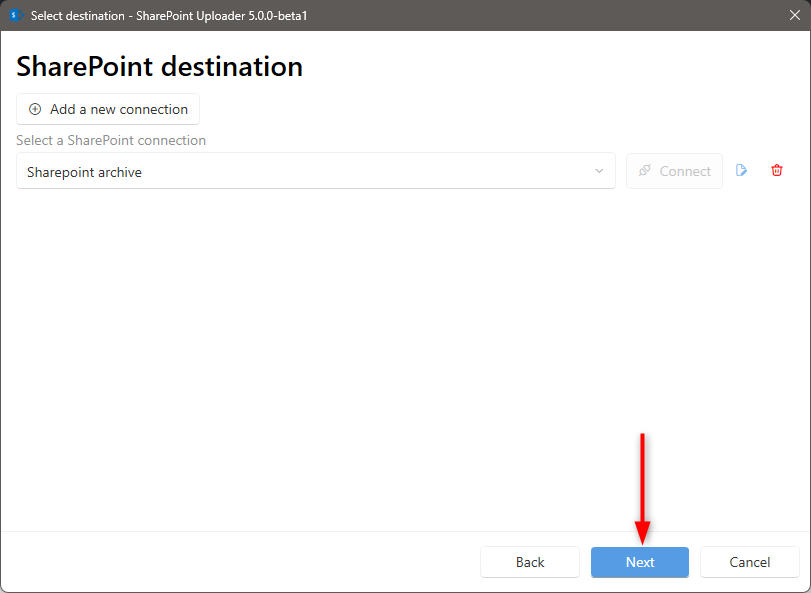Viewport: 811px width, 593px height.
Task: Expand the dropdown using its chevron arrow
Action: 599,171
